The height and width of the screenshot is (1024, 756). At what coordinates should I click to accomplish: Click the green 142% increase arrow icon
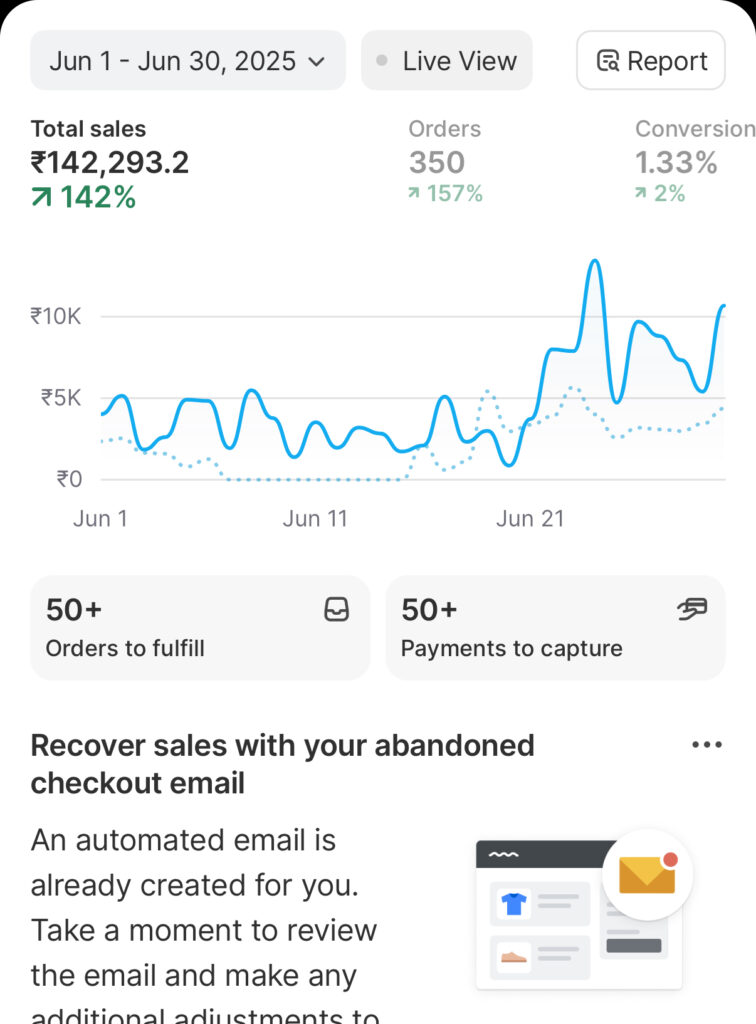pyautogui.click(x=41, y=198)
